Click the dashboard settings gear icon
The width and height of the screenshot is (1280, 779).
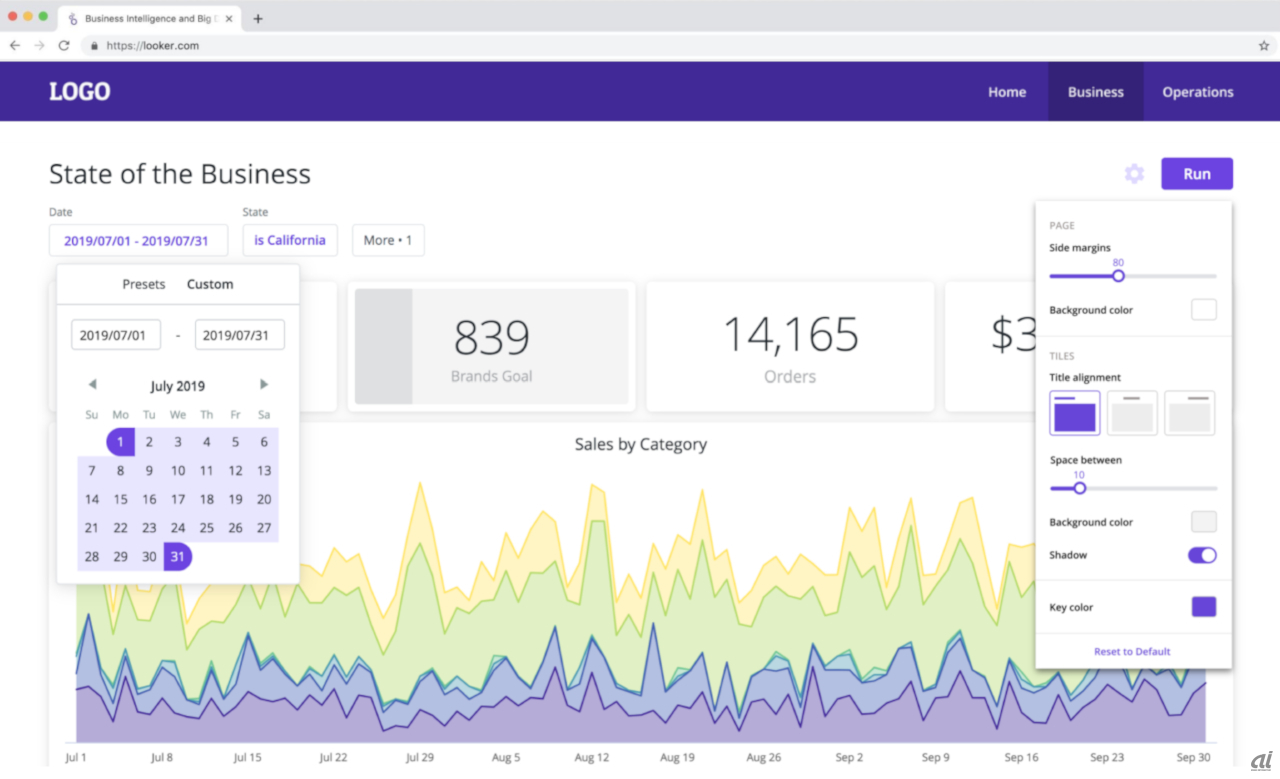pyautogui.click(x=1134, y=174)
